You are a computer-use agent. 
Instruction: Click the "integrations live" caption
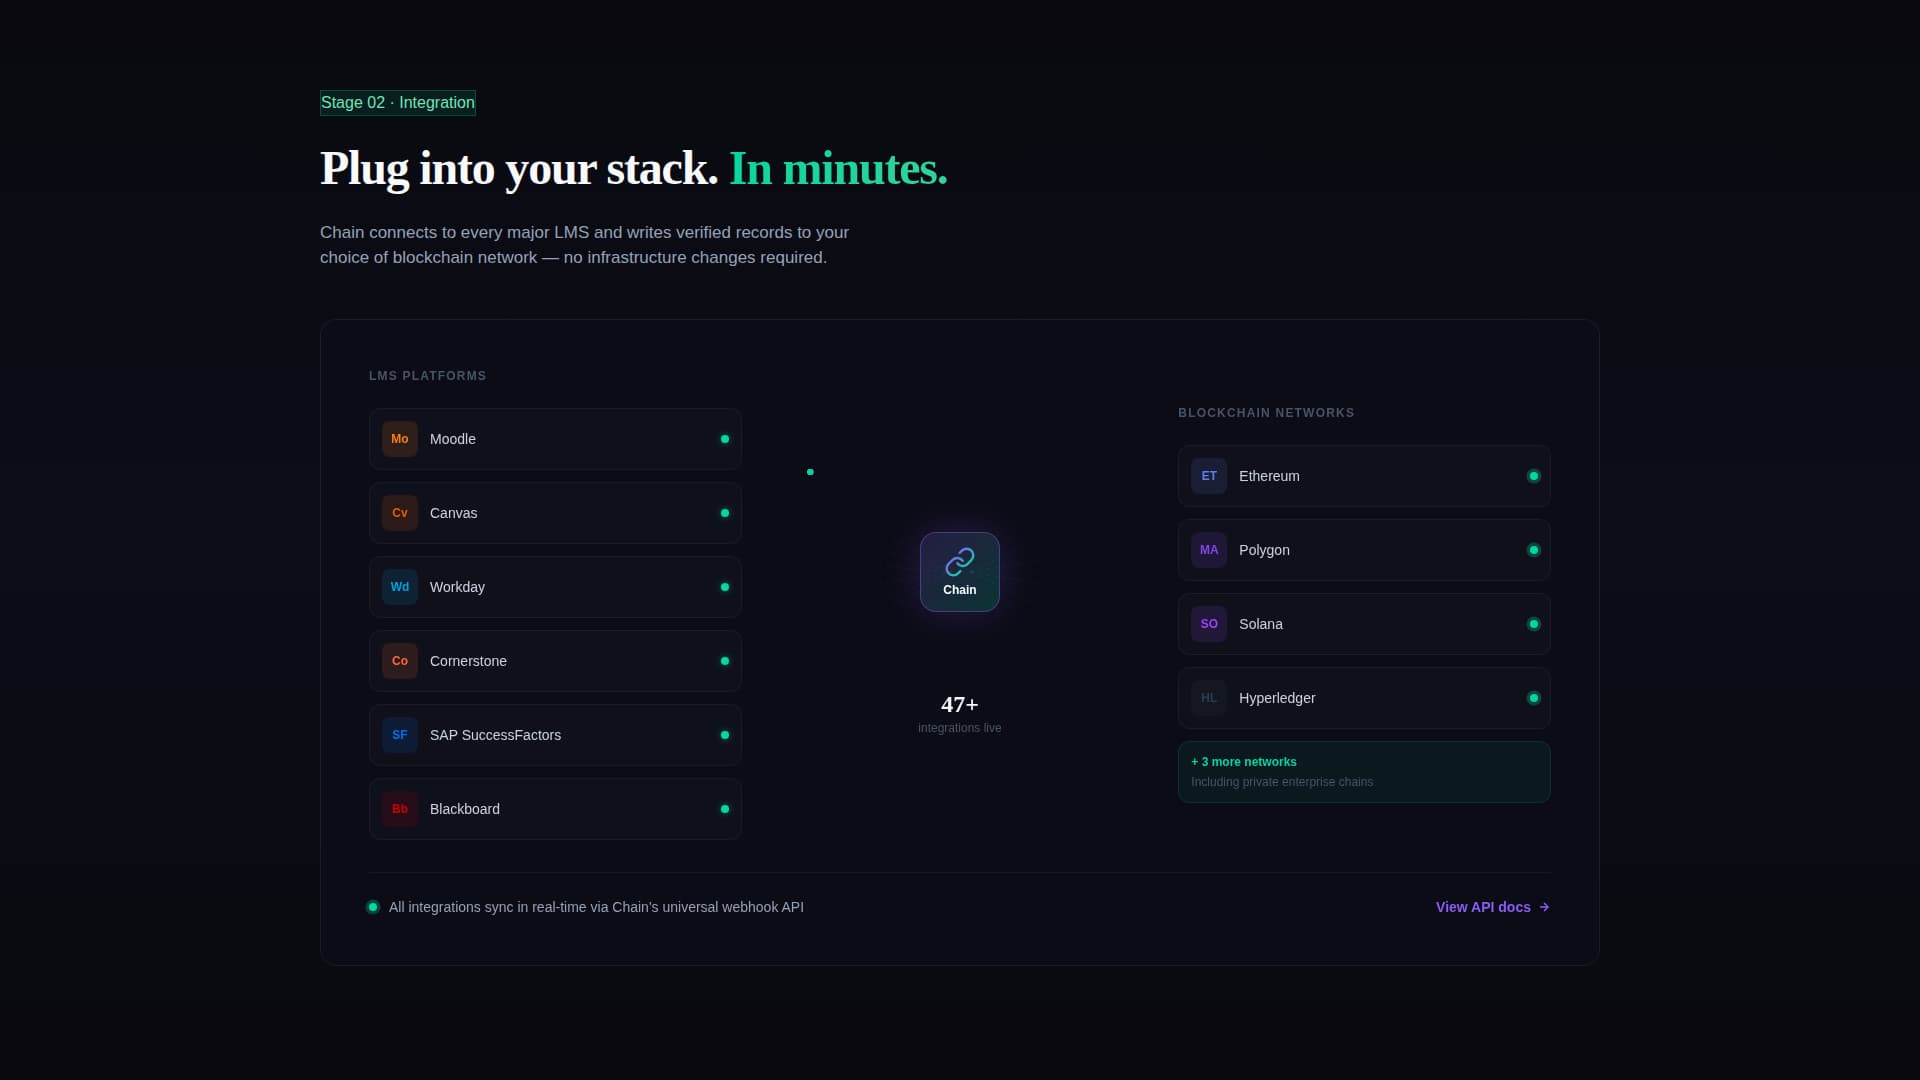[x=960, y=728]
